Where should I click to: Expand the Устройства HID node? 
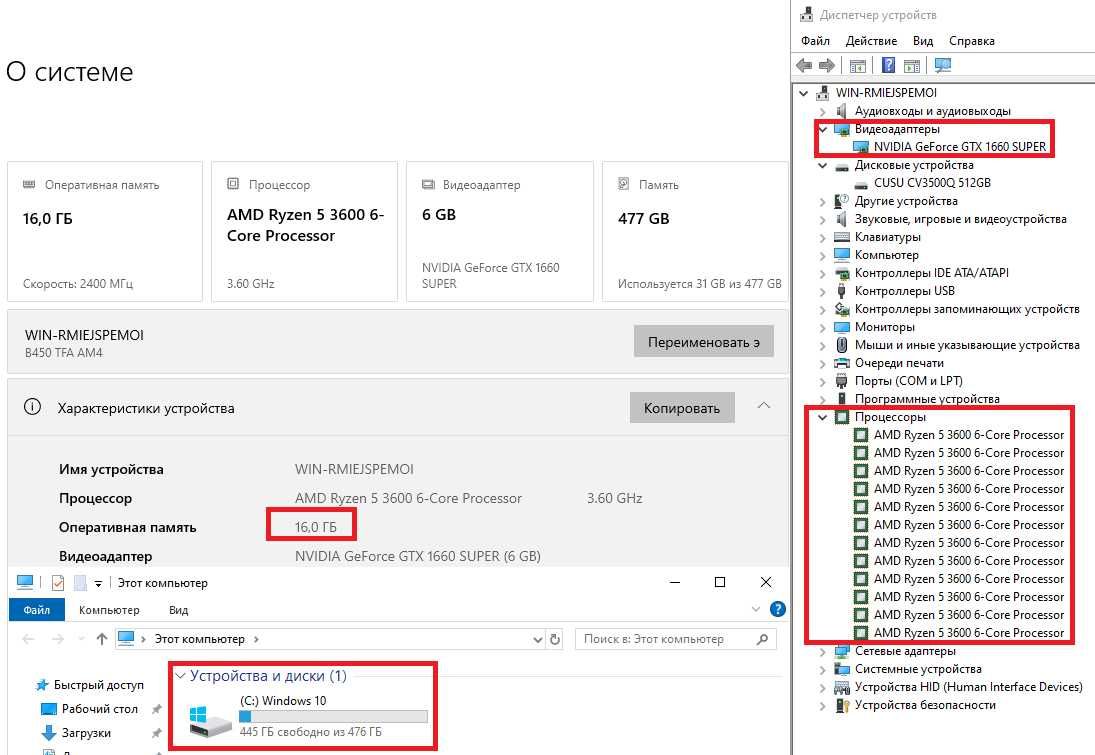(x=823, y=688)
